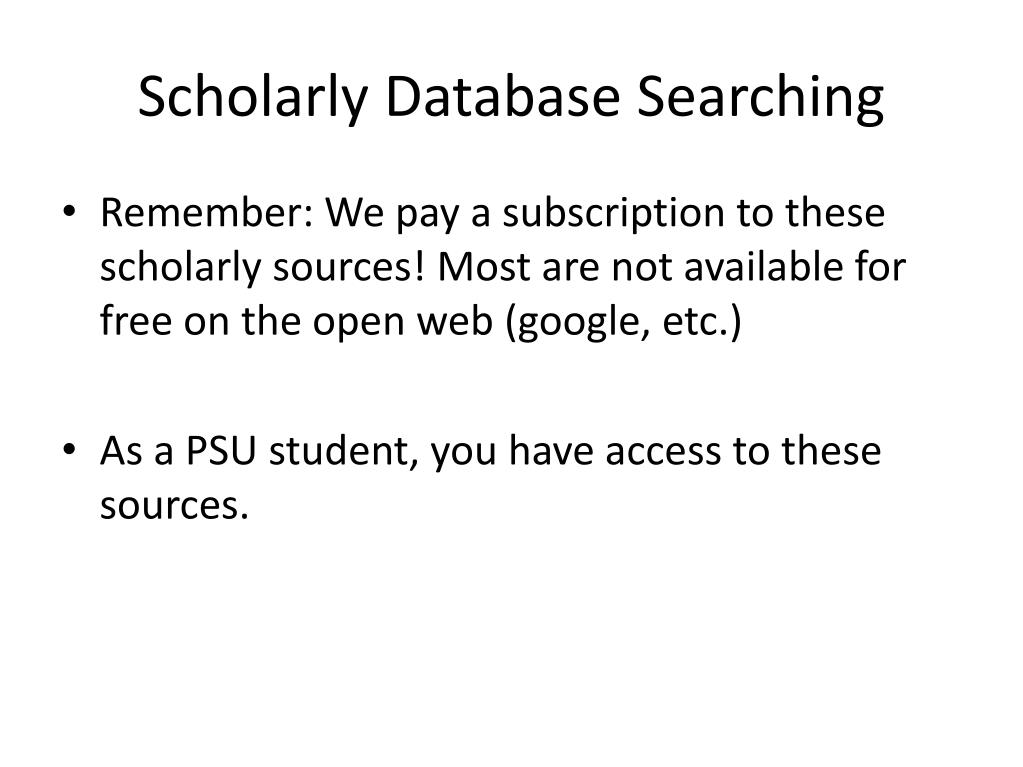
Task: Click the slide title 'Scholarly Database Searching'
Action: pyautogui.click(x=511, y=98)
